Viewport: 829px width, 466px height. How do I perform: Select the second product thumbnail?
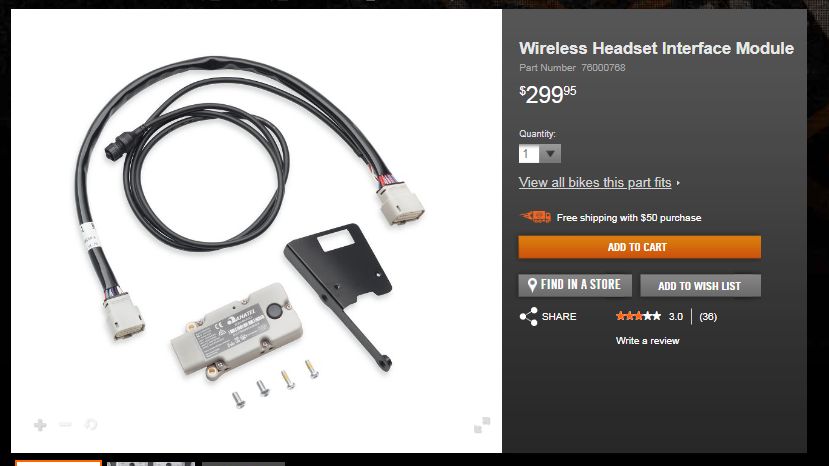pos(151,464)
